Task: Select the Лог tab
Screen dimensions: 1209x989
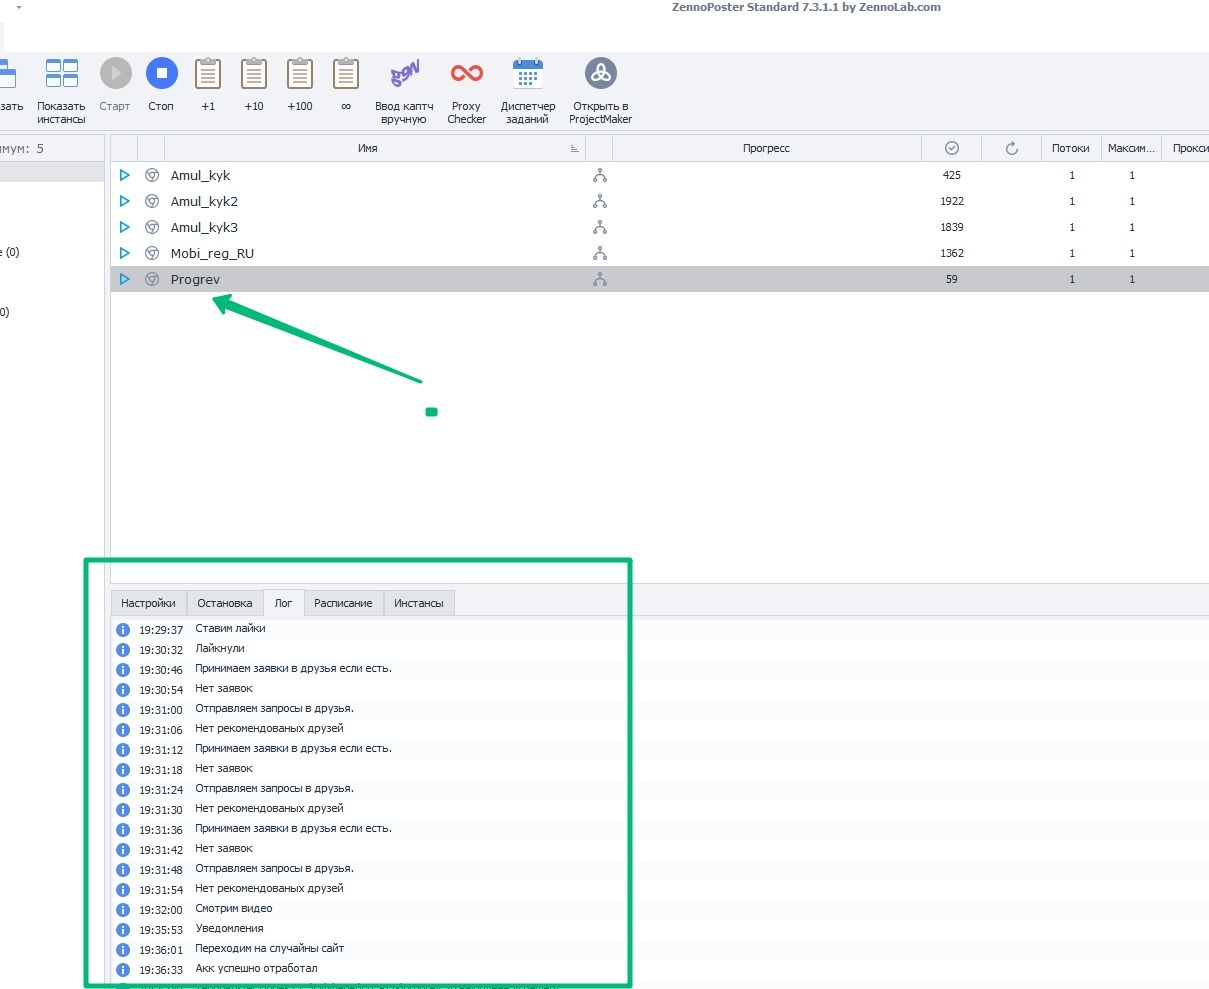Action: tap(283, 603)
